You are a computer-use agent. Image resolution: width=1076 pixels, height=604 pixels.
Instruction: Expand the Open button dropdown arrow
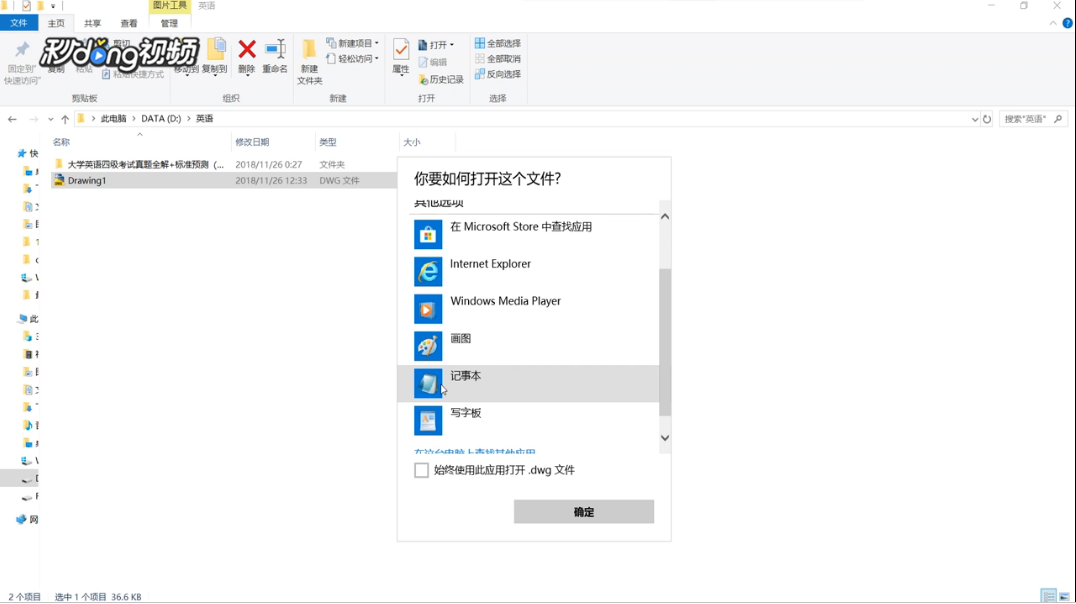coord(452,45)
